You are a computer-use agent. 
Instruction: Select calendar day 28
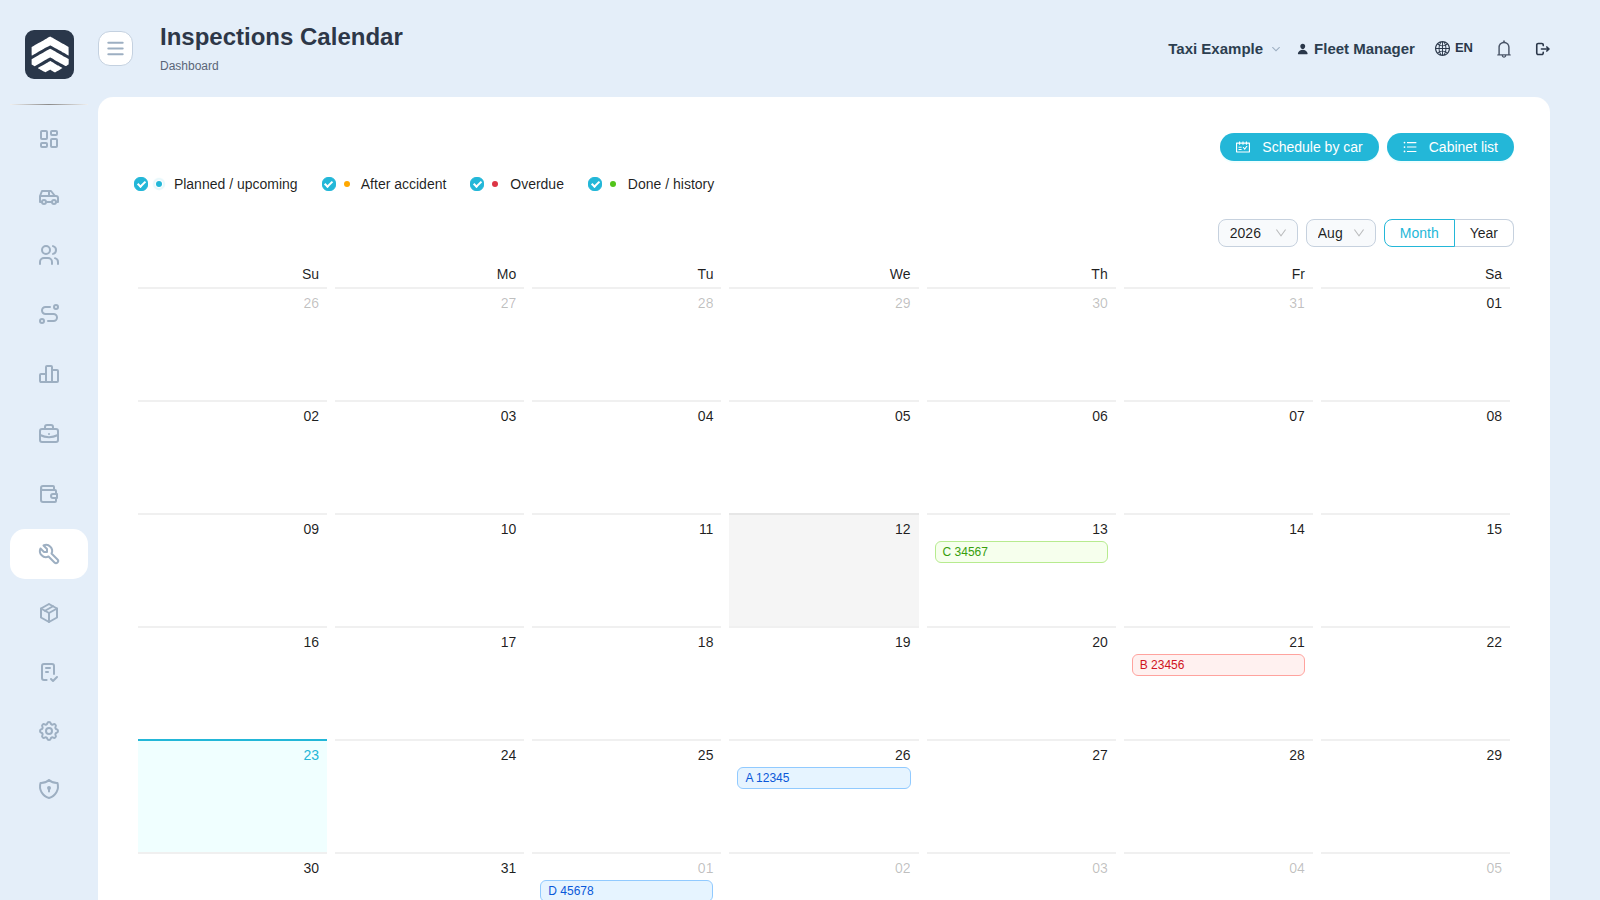point(1218,797)
